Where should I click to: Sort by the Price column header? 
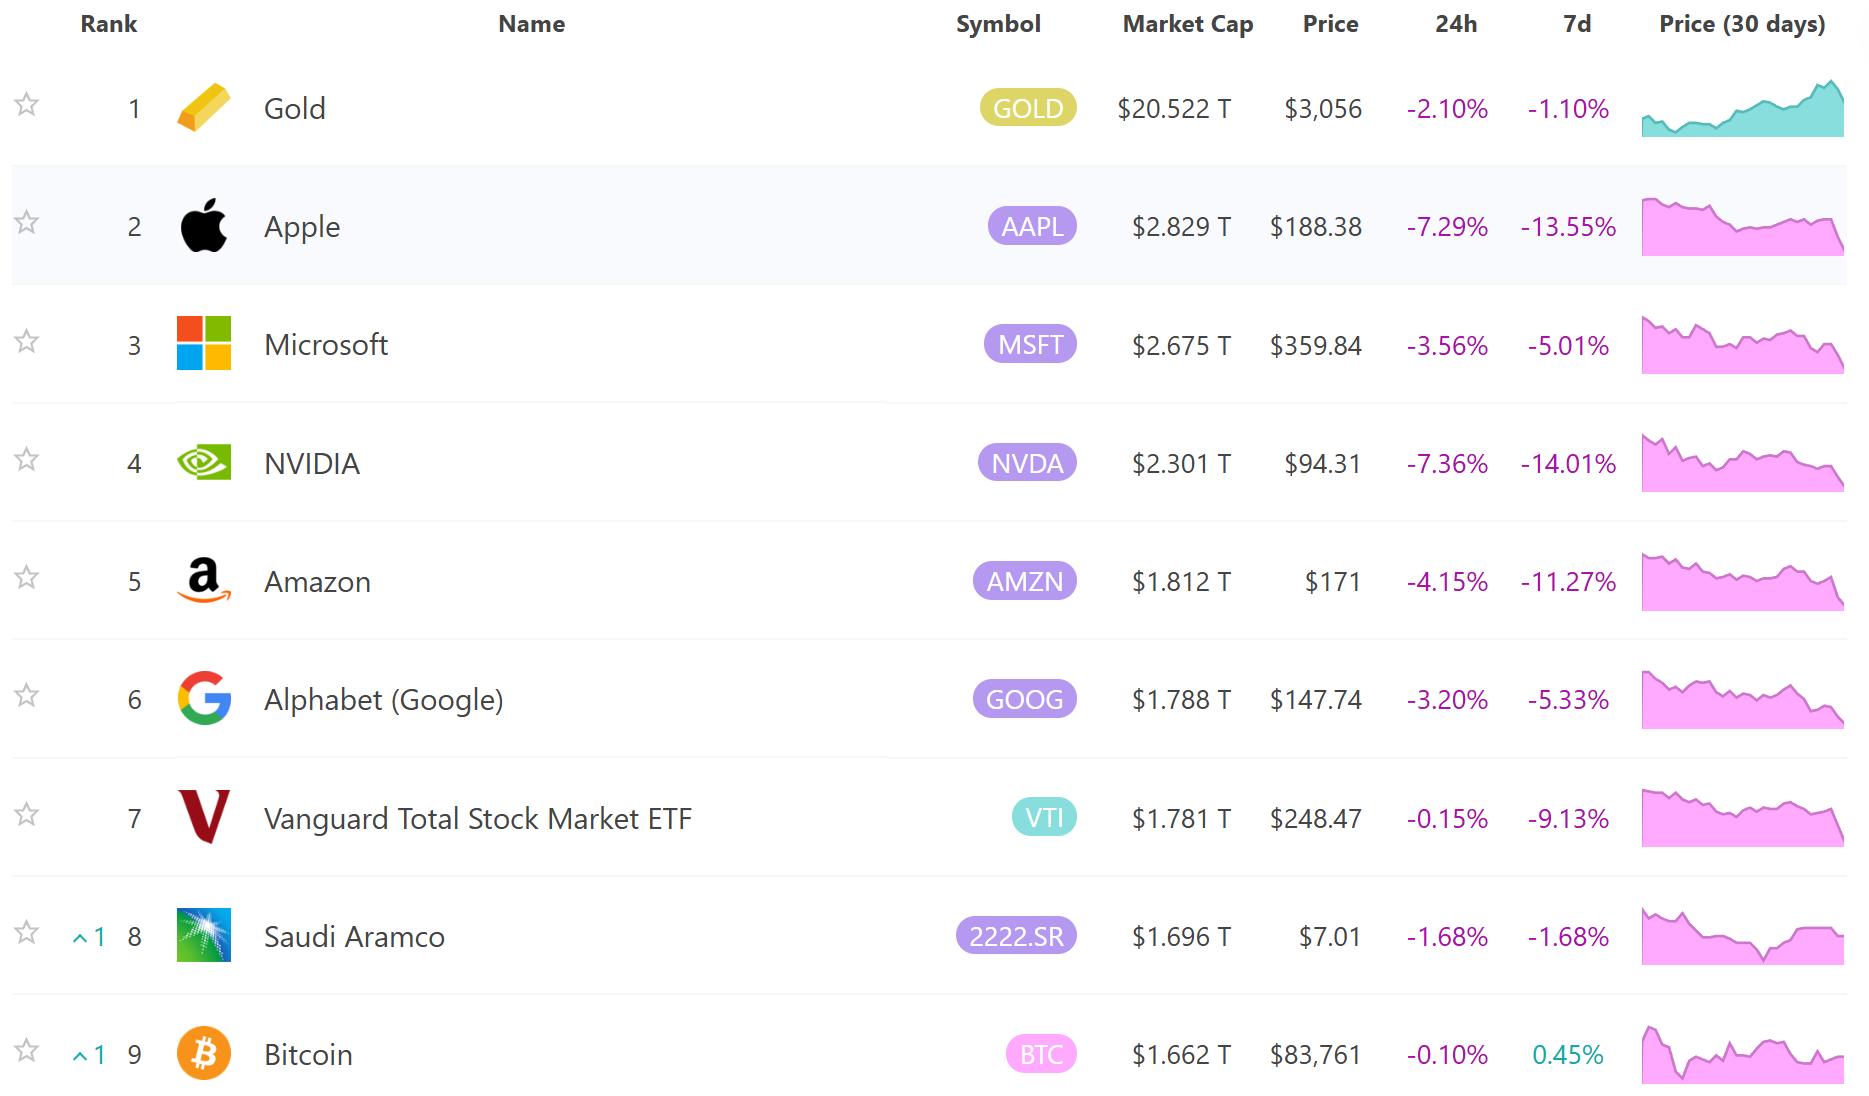pos(1330,24)
